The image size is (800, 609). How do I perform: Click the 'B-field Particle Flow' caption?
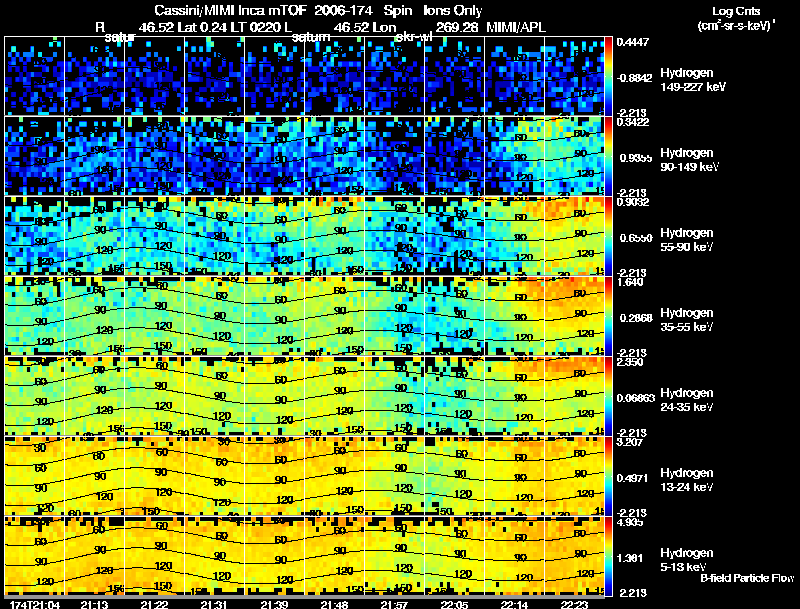click(x=747, y=578)
